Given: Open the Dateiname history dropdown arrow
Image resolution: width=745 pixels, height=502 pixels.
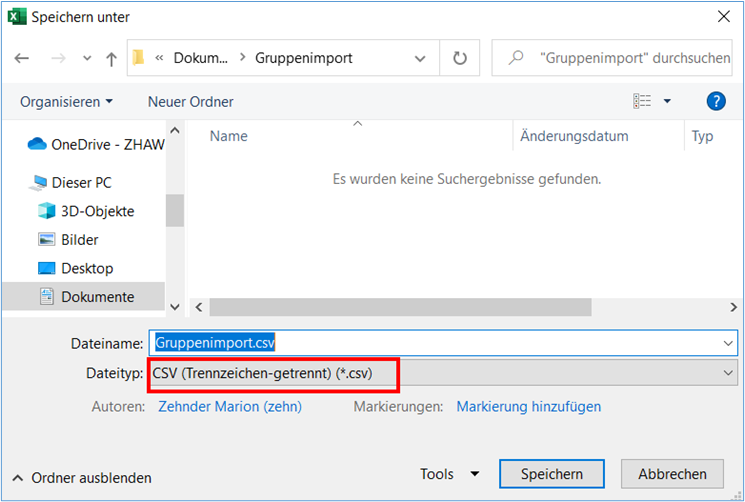Looking at the screenshot, I should click(727, 342).
